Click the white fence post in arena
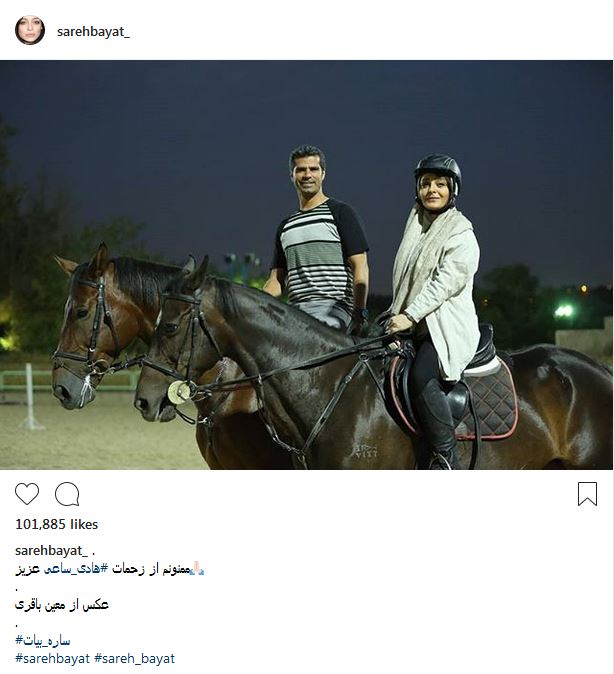Screen dimensions: 614x674 pos(30,397)
